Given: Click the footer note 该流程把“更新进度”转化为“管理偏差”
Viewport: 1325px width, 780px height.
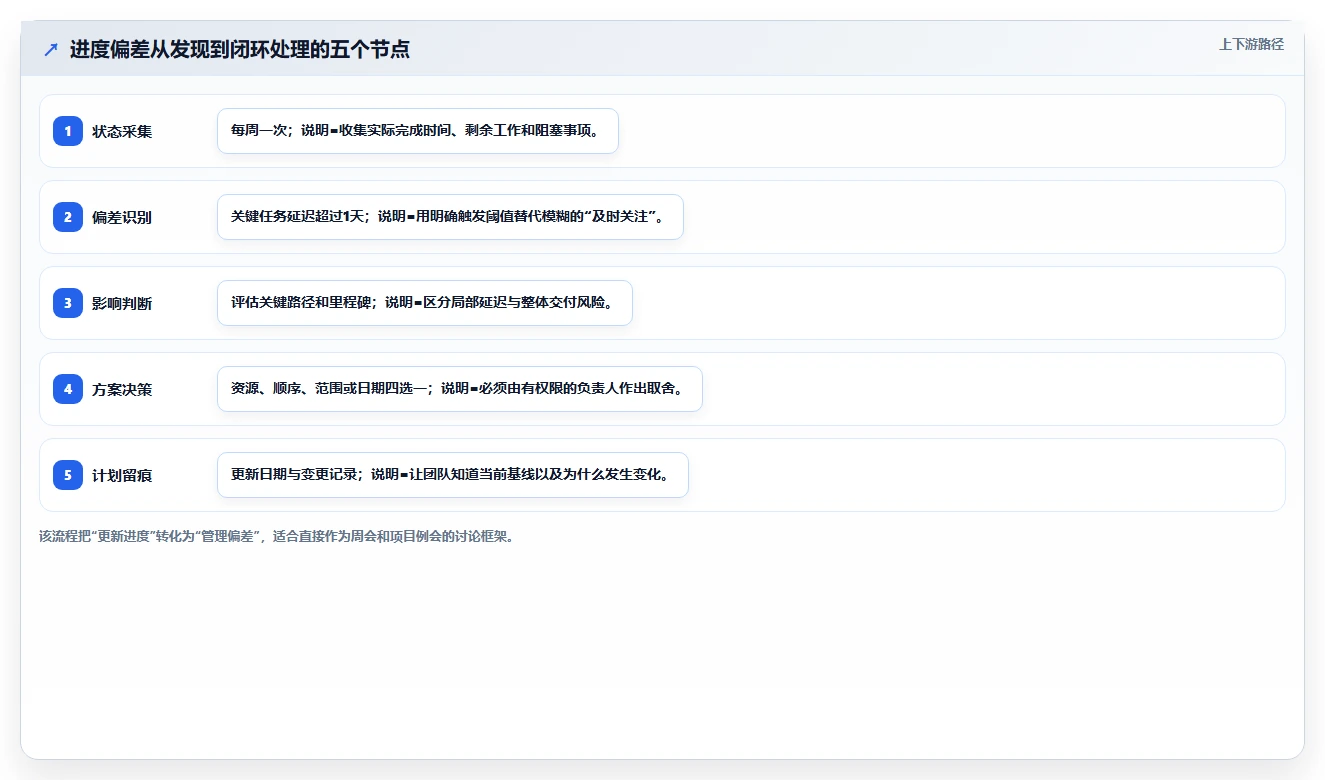Looking at the screenshot, I should pos(277,536).
